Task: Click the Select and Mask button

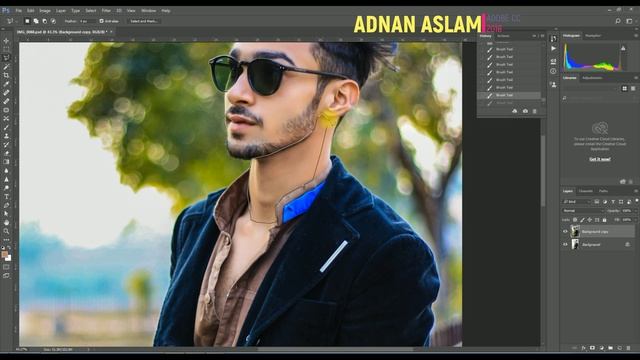Action: tap(144, 21)
